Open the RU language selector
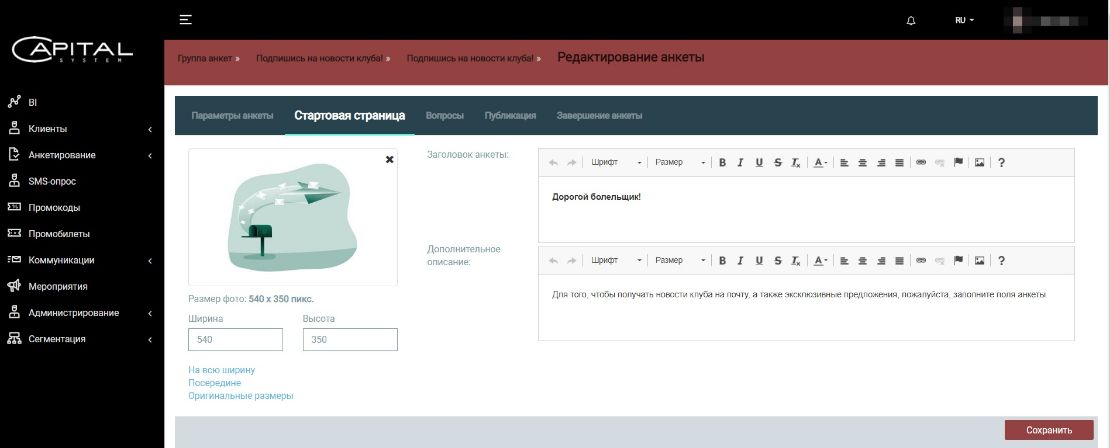 click(x=964, y=20)
